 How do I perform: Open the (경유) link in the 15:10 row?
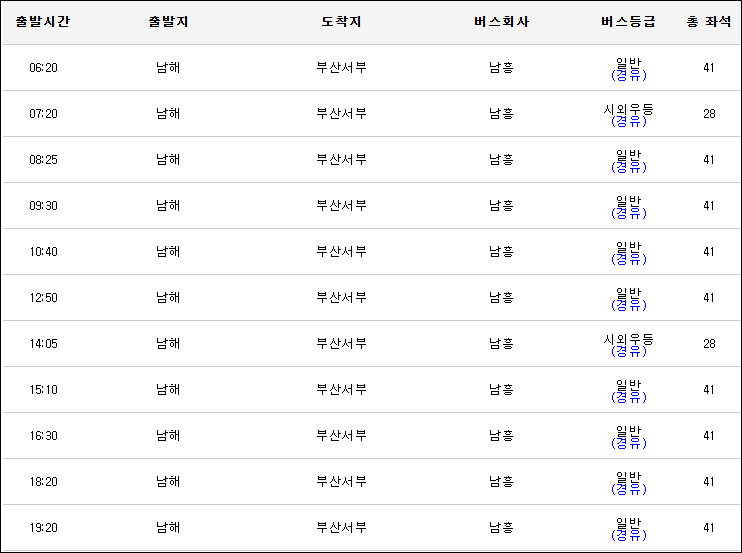pyautogui.click(x=628, y=397)
